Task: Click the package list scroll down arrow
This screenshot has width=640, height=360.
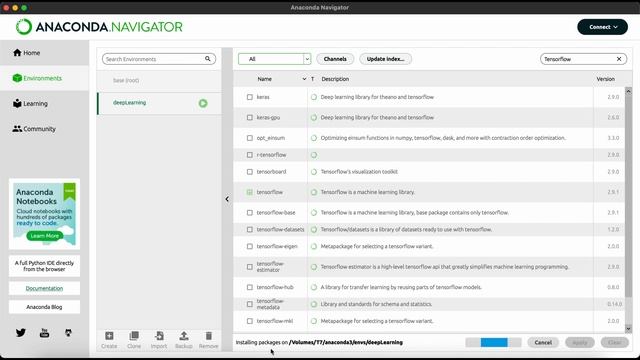Action: pyautogui.click(x=628, y=329)
